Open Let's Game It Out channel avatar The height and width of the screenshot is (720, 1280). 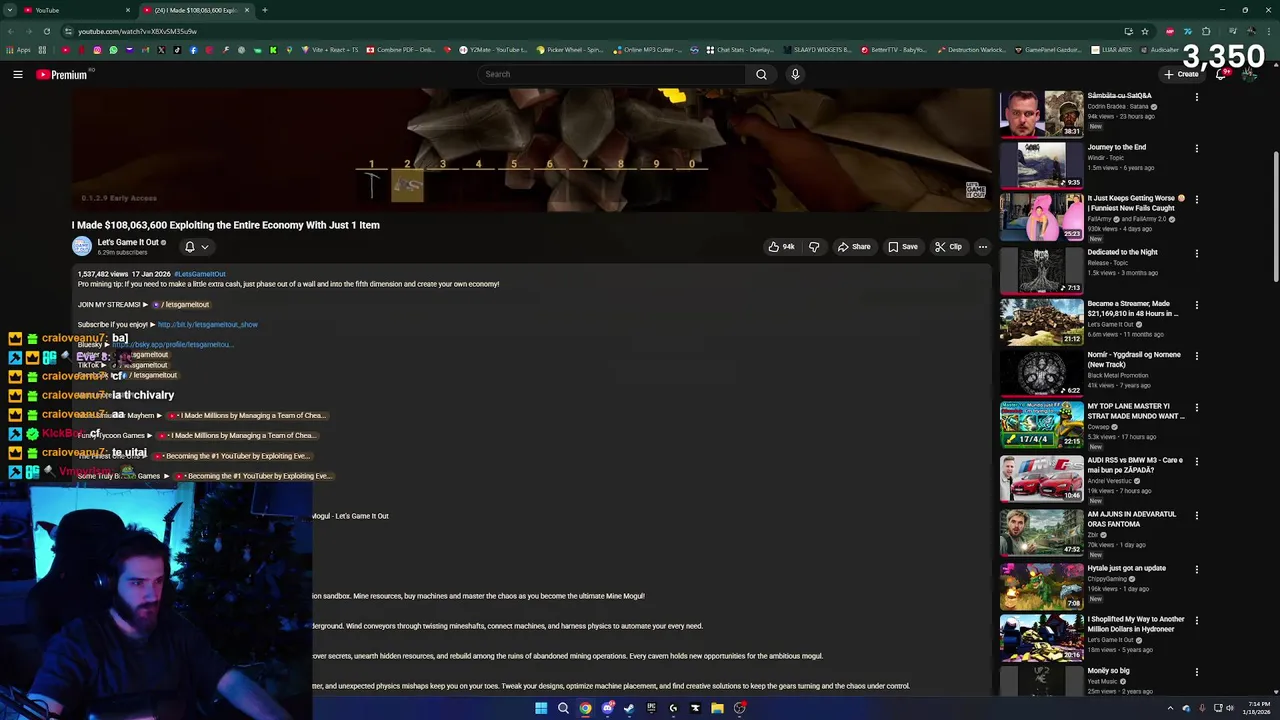tap(82, 246)
